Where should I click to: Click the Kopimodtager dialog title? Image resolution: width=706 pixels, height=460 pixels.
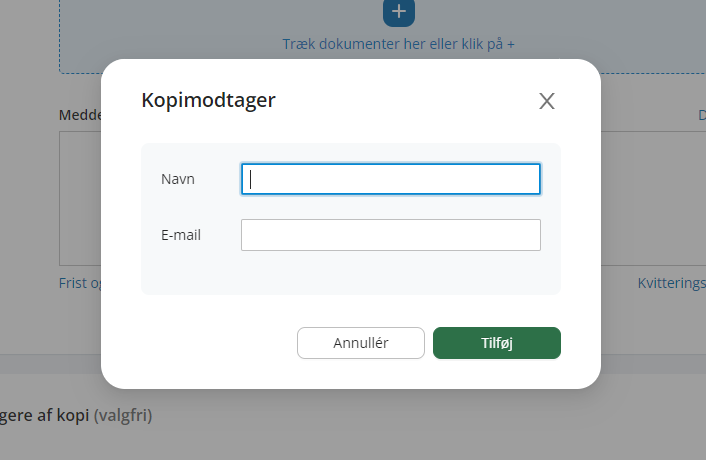tap(208, 100)
